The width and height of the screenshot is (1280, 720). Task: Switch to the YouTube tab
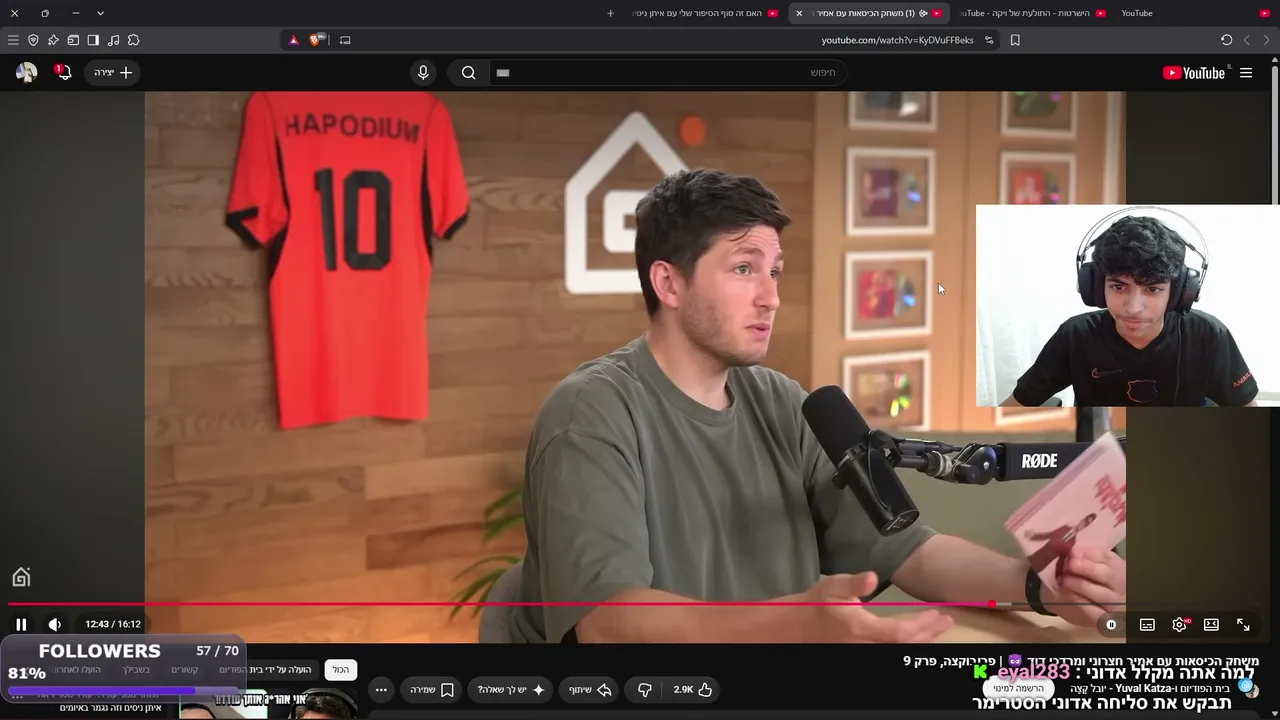click(1188, 13)
